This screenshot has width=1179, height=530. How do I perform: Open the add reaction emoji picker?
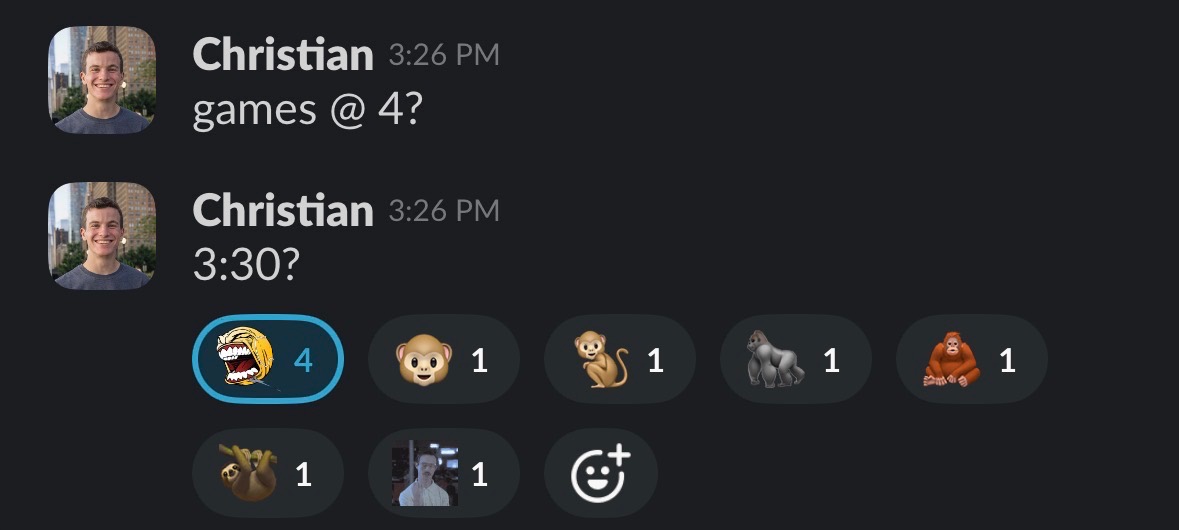(x=601, y=474)
